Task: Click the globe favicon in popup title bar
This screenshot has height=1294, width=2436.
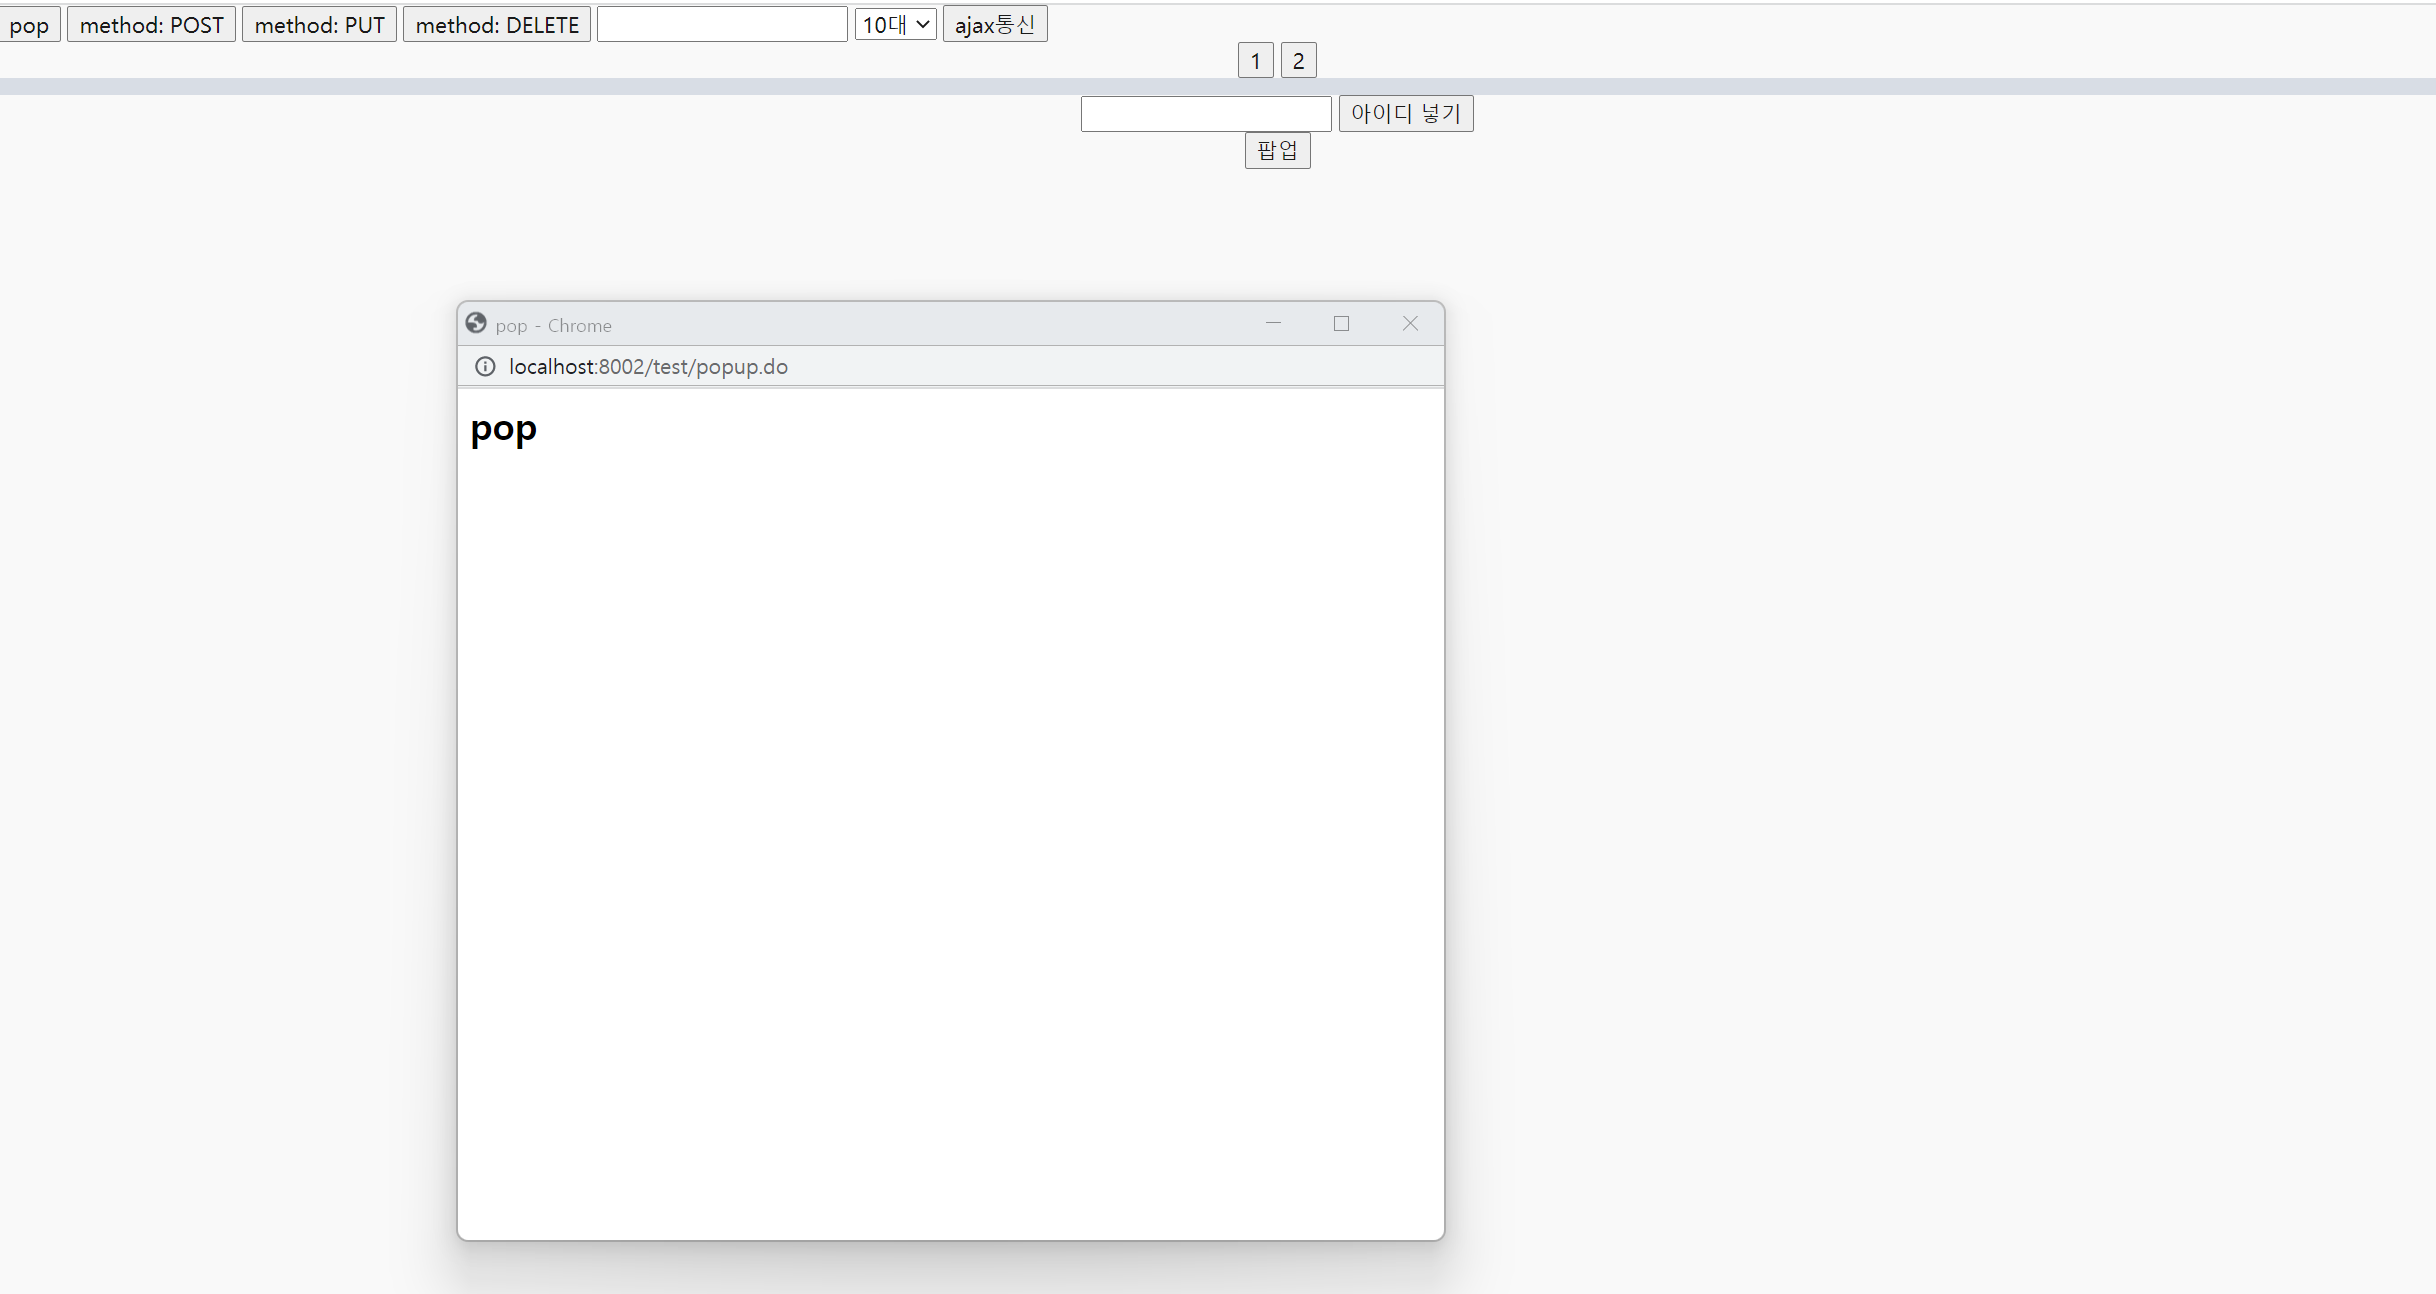Action: 476,323
